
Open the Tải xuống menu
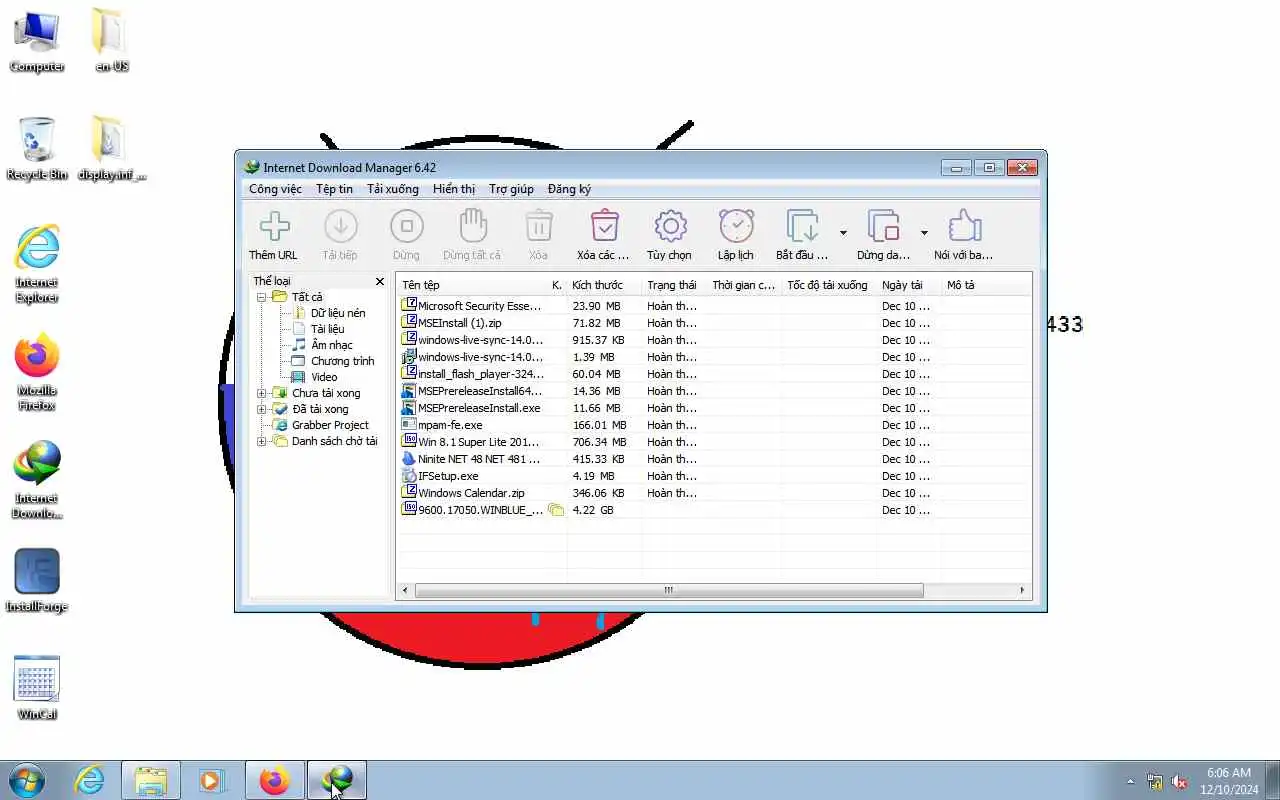pyautogui.click(x=393, y=189)
